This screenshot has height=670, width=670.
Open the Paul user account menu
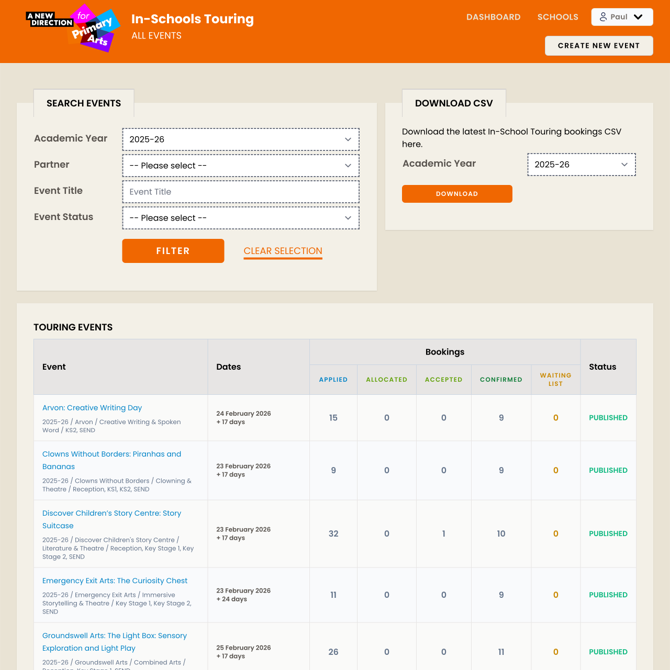pos(621,17)
